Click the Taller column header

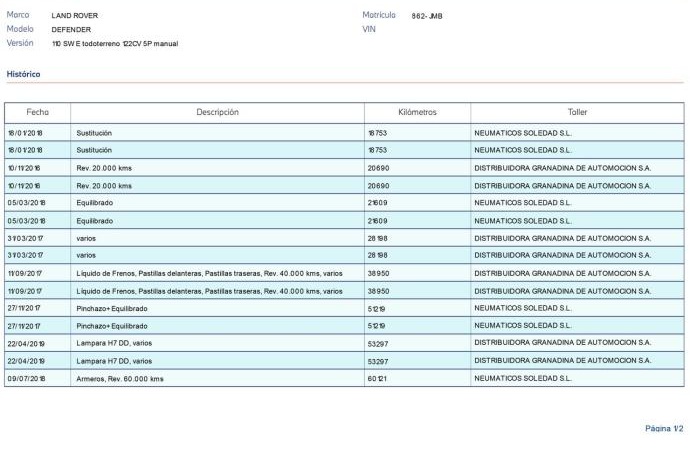[577, 112]
